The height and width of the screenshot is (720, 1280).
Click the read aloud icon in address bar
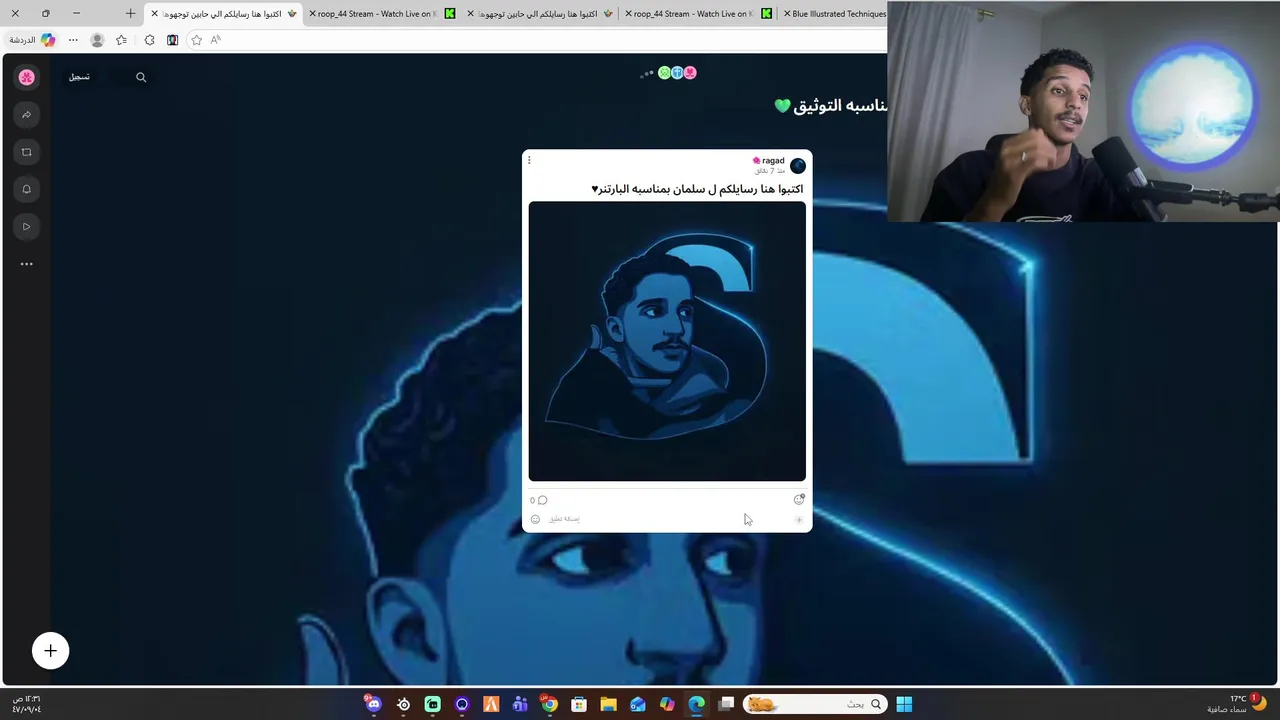point(216,40)
